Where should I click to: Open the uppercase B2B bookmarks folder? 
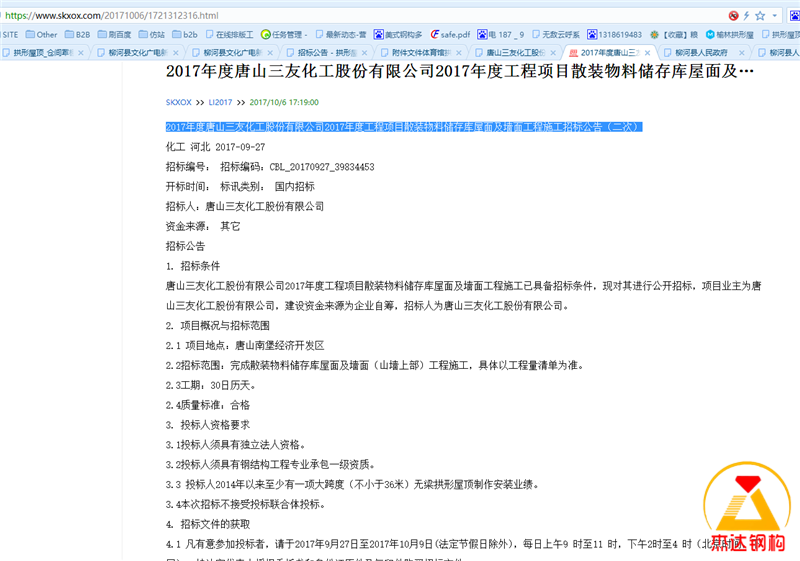tap(77, 35)
